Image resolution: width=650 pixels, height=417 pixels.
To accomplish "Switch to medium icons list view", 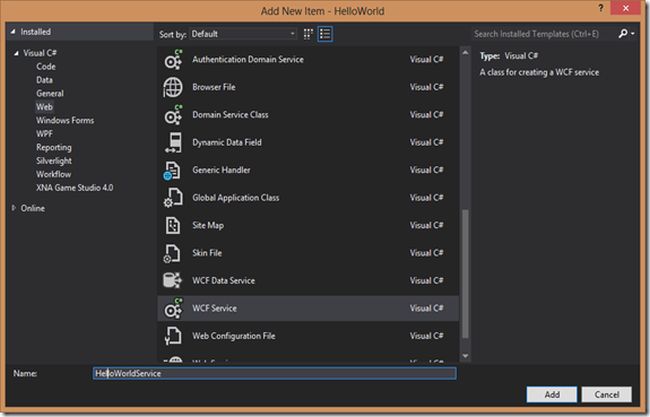I will pos(325,34).
